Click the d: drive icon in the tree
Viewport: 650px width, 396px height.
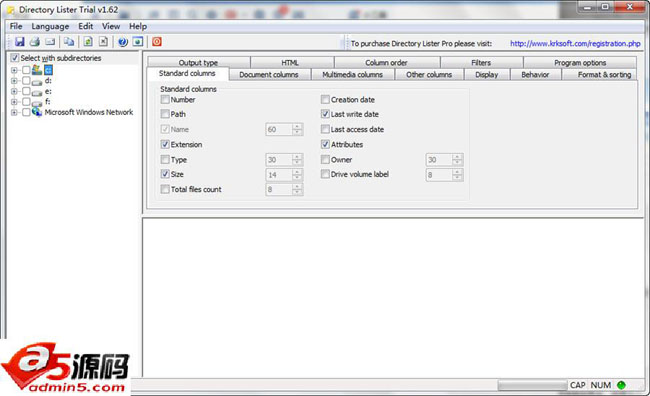coord(37,81)
